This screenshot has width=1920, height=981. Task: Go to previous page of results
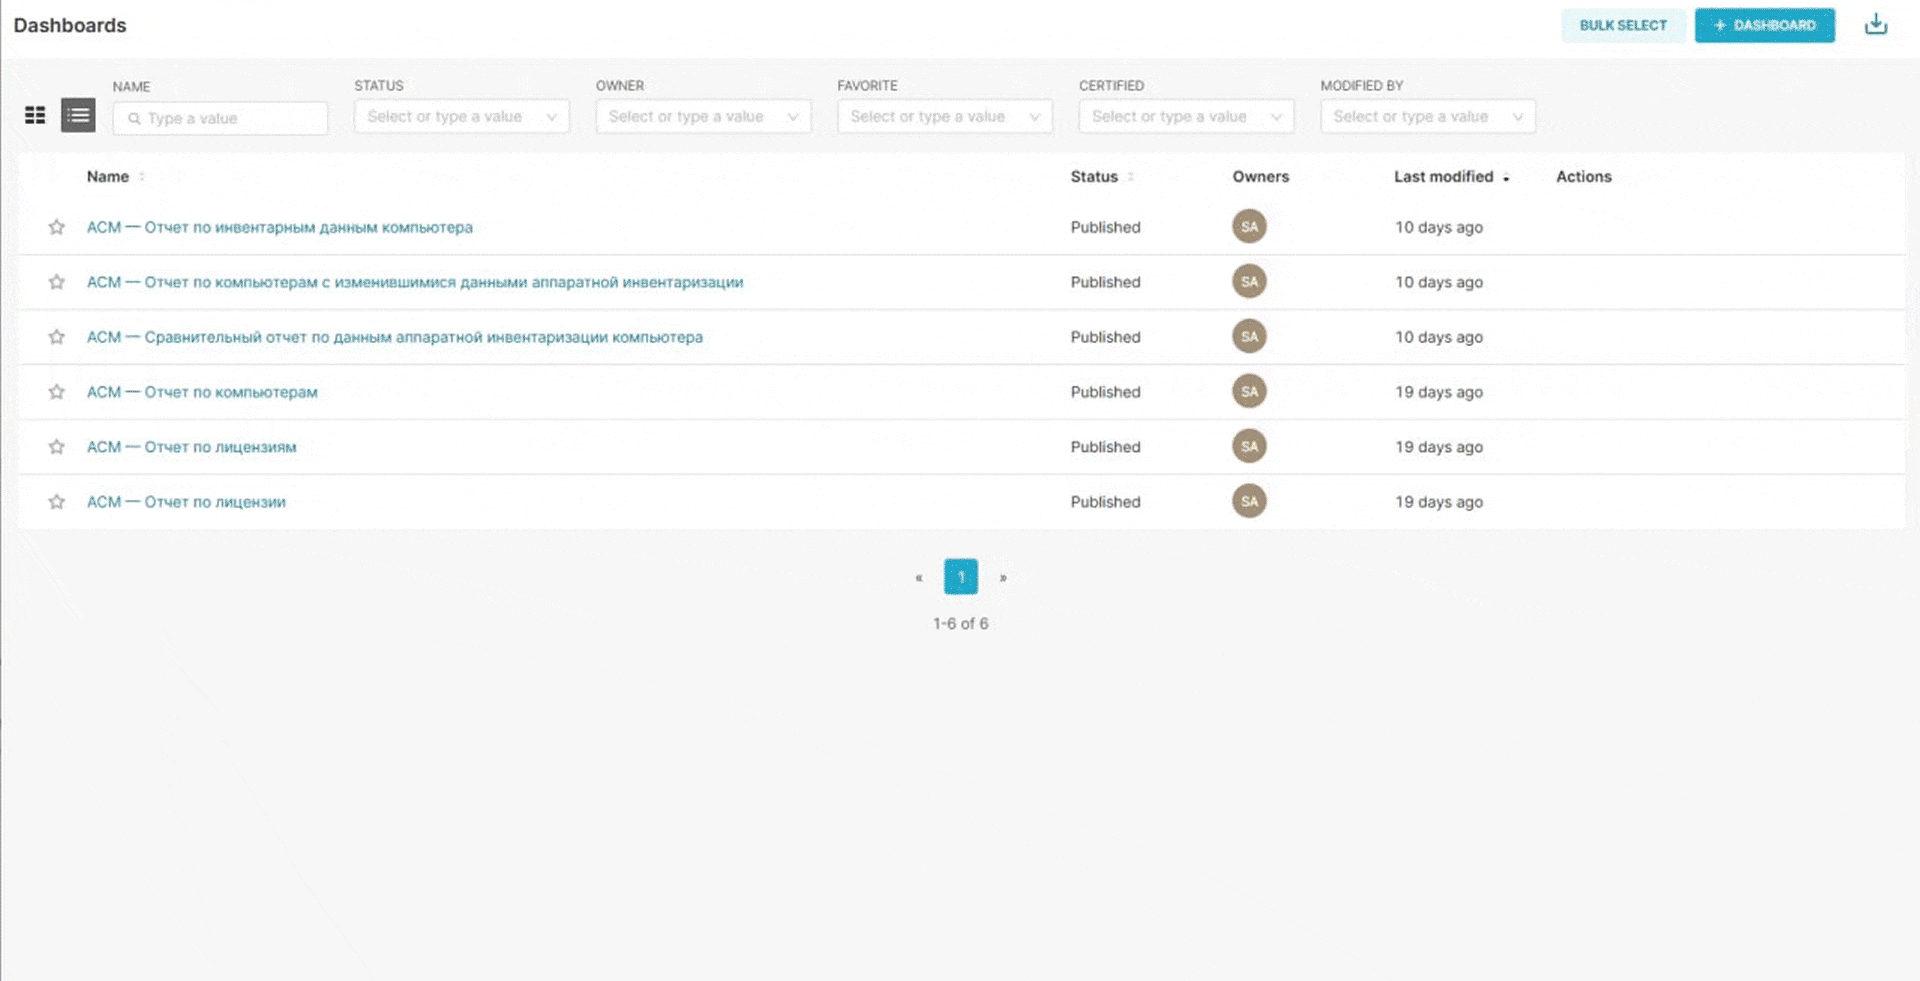coord(919,577)
